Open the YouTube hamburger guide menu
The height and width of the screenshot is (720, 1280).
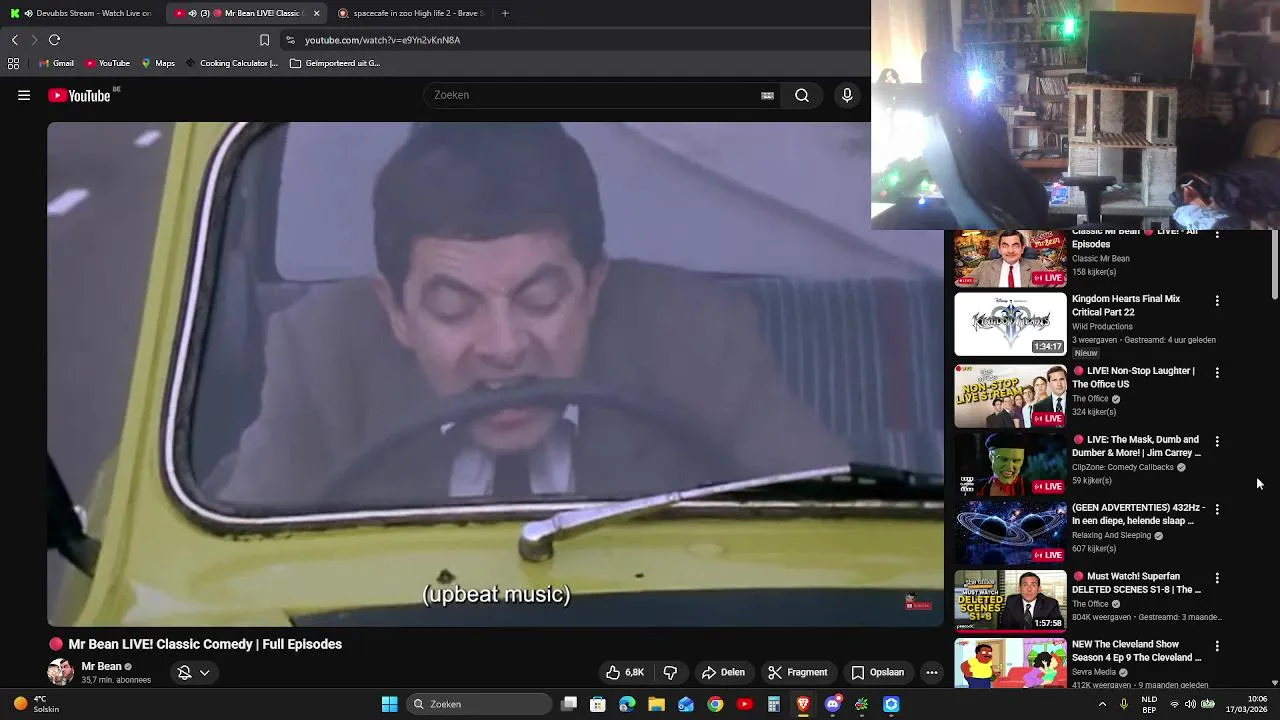coord(24,96)
